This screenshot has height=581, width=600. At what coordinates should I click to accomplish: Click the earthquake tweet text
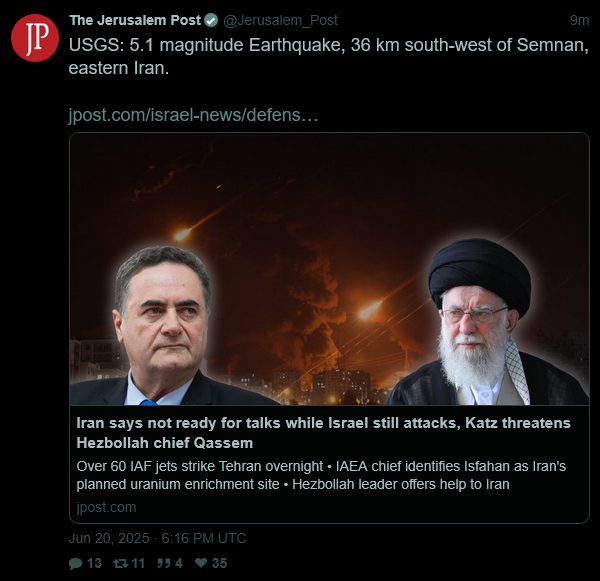pos(328,57)
